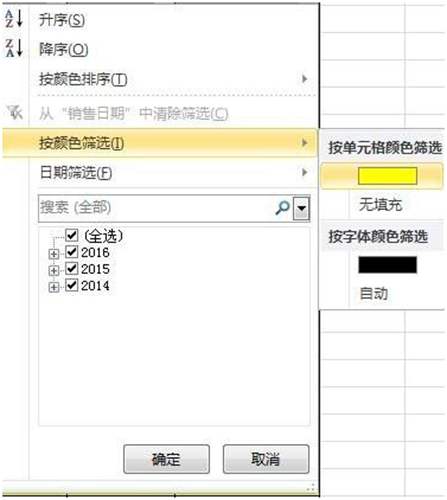Expand the 2016 tree node
Viewport: 447px width, 500px height.
tap(53, 254)
